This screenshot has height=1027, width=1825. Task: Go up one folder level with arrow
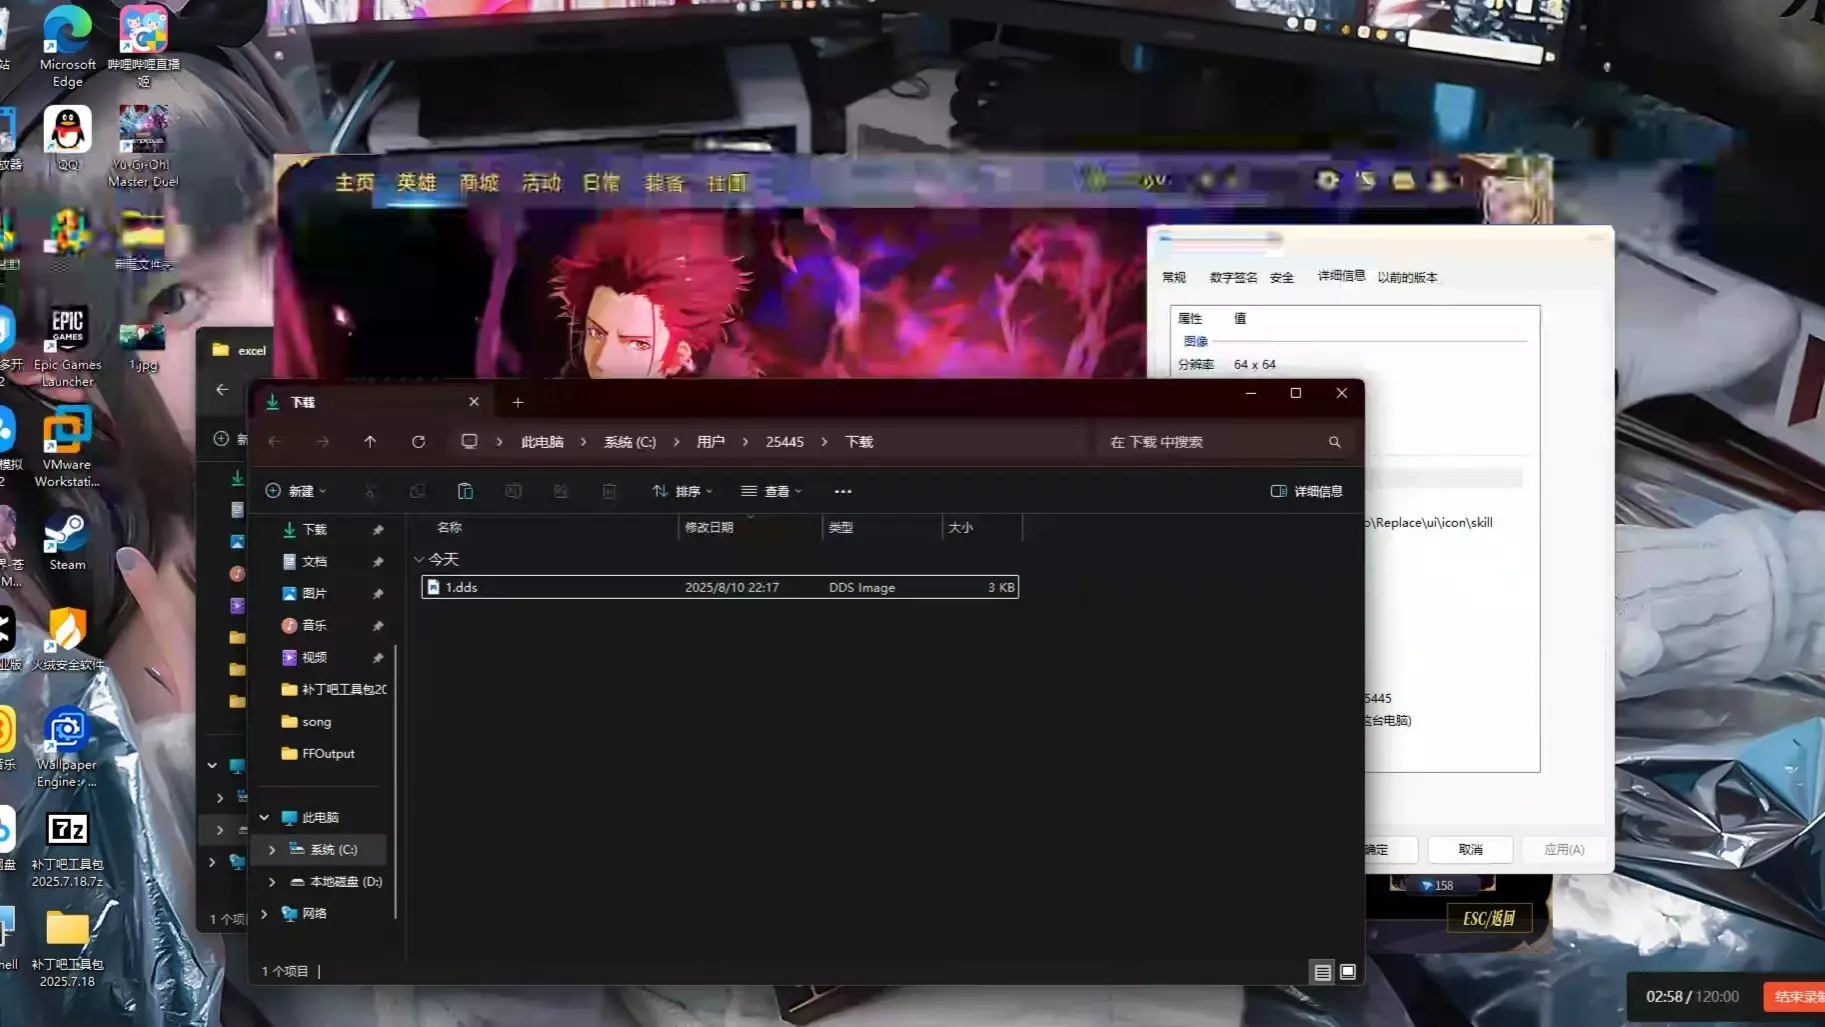coord(370,442)
